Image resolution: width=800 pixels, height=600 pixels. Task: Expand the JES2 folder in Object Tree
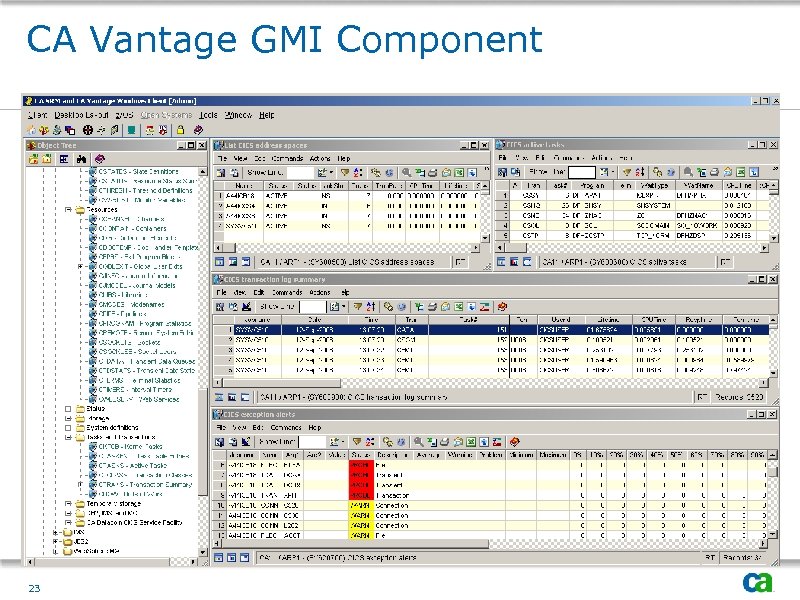click(56, 542)
